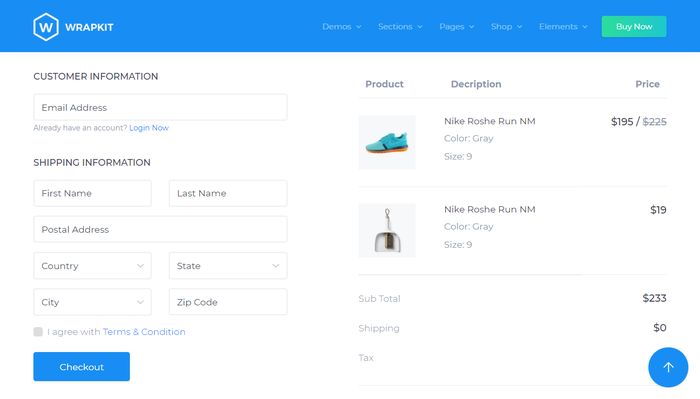Expand the Country dropdown

[92, 266]
